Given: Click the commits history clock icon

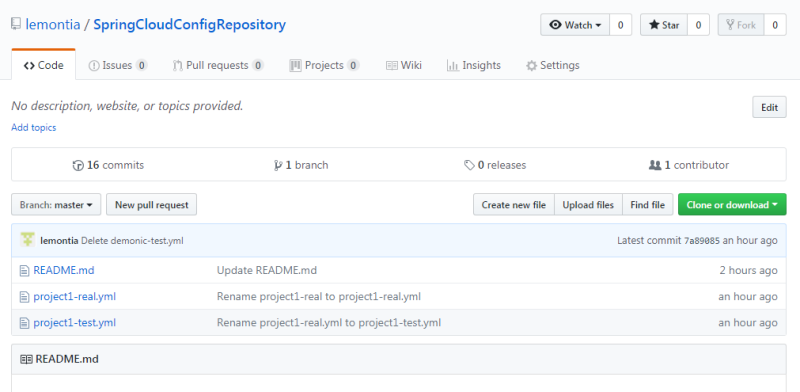Looking at the screenshot, I should [x=78, y=165].
